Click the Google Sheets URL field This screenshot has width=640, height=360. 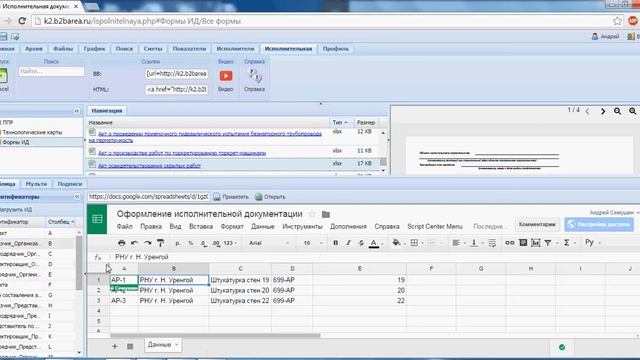click(149, 197)
